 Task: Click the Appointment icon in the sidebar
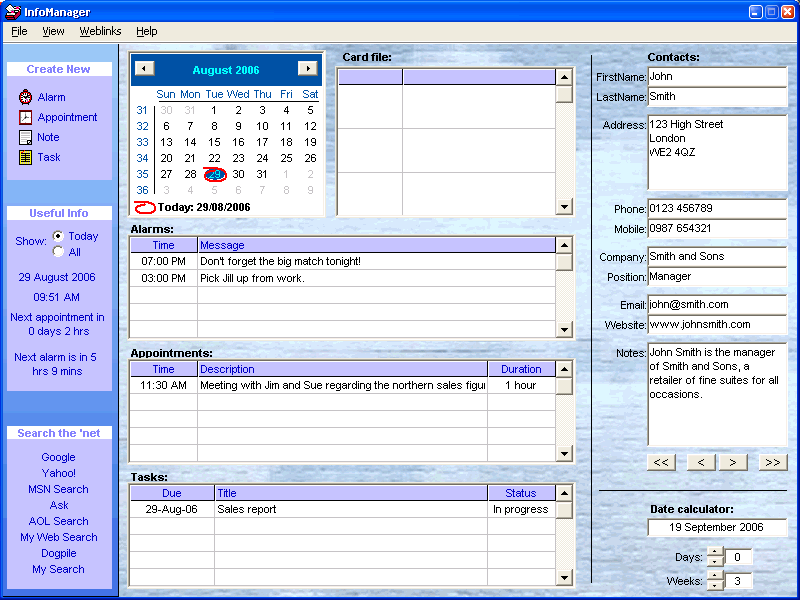click(x=26, y=117)
